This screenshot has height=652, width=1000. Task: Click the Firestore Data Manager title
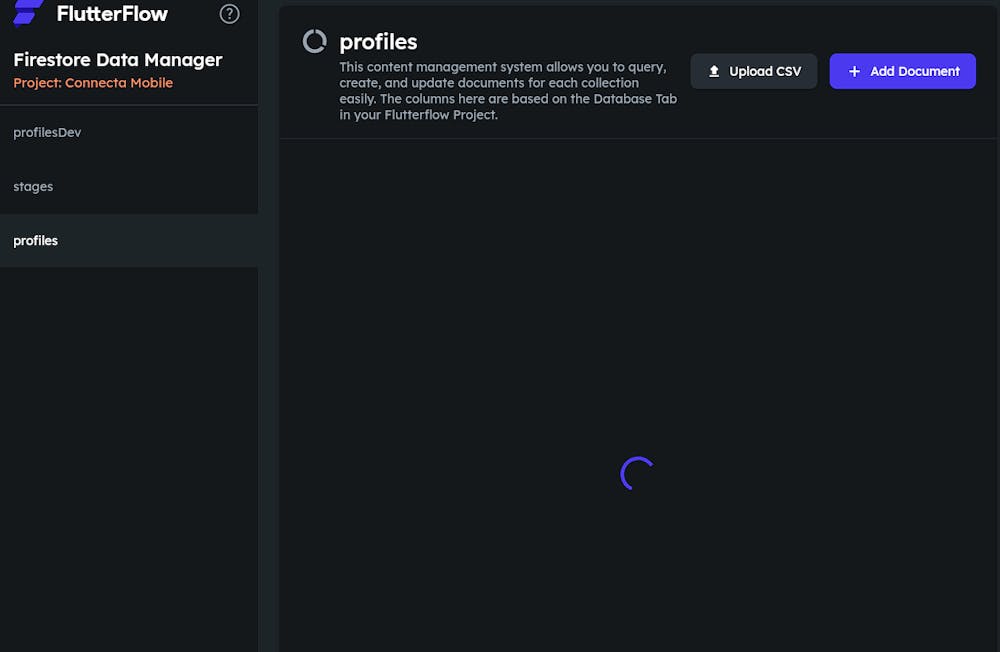pos(118,60)
